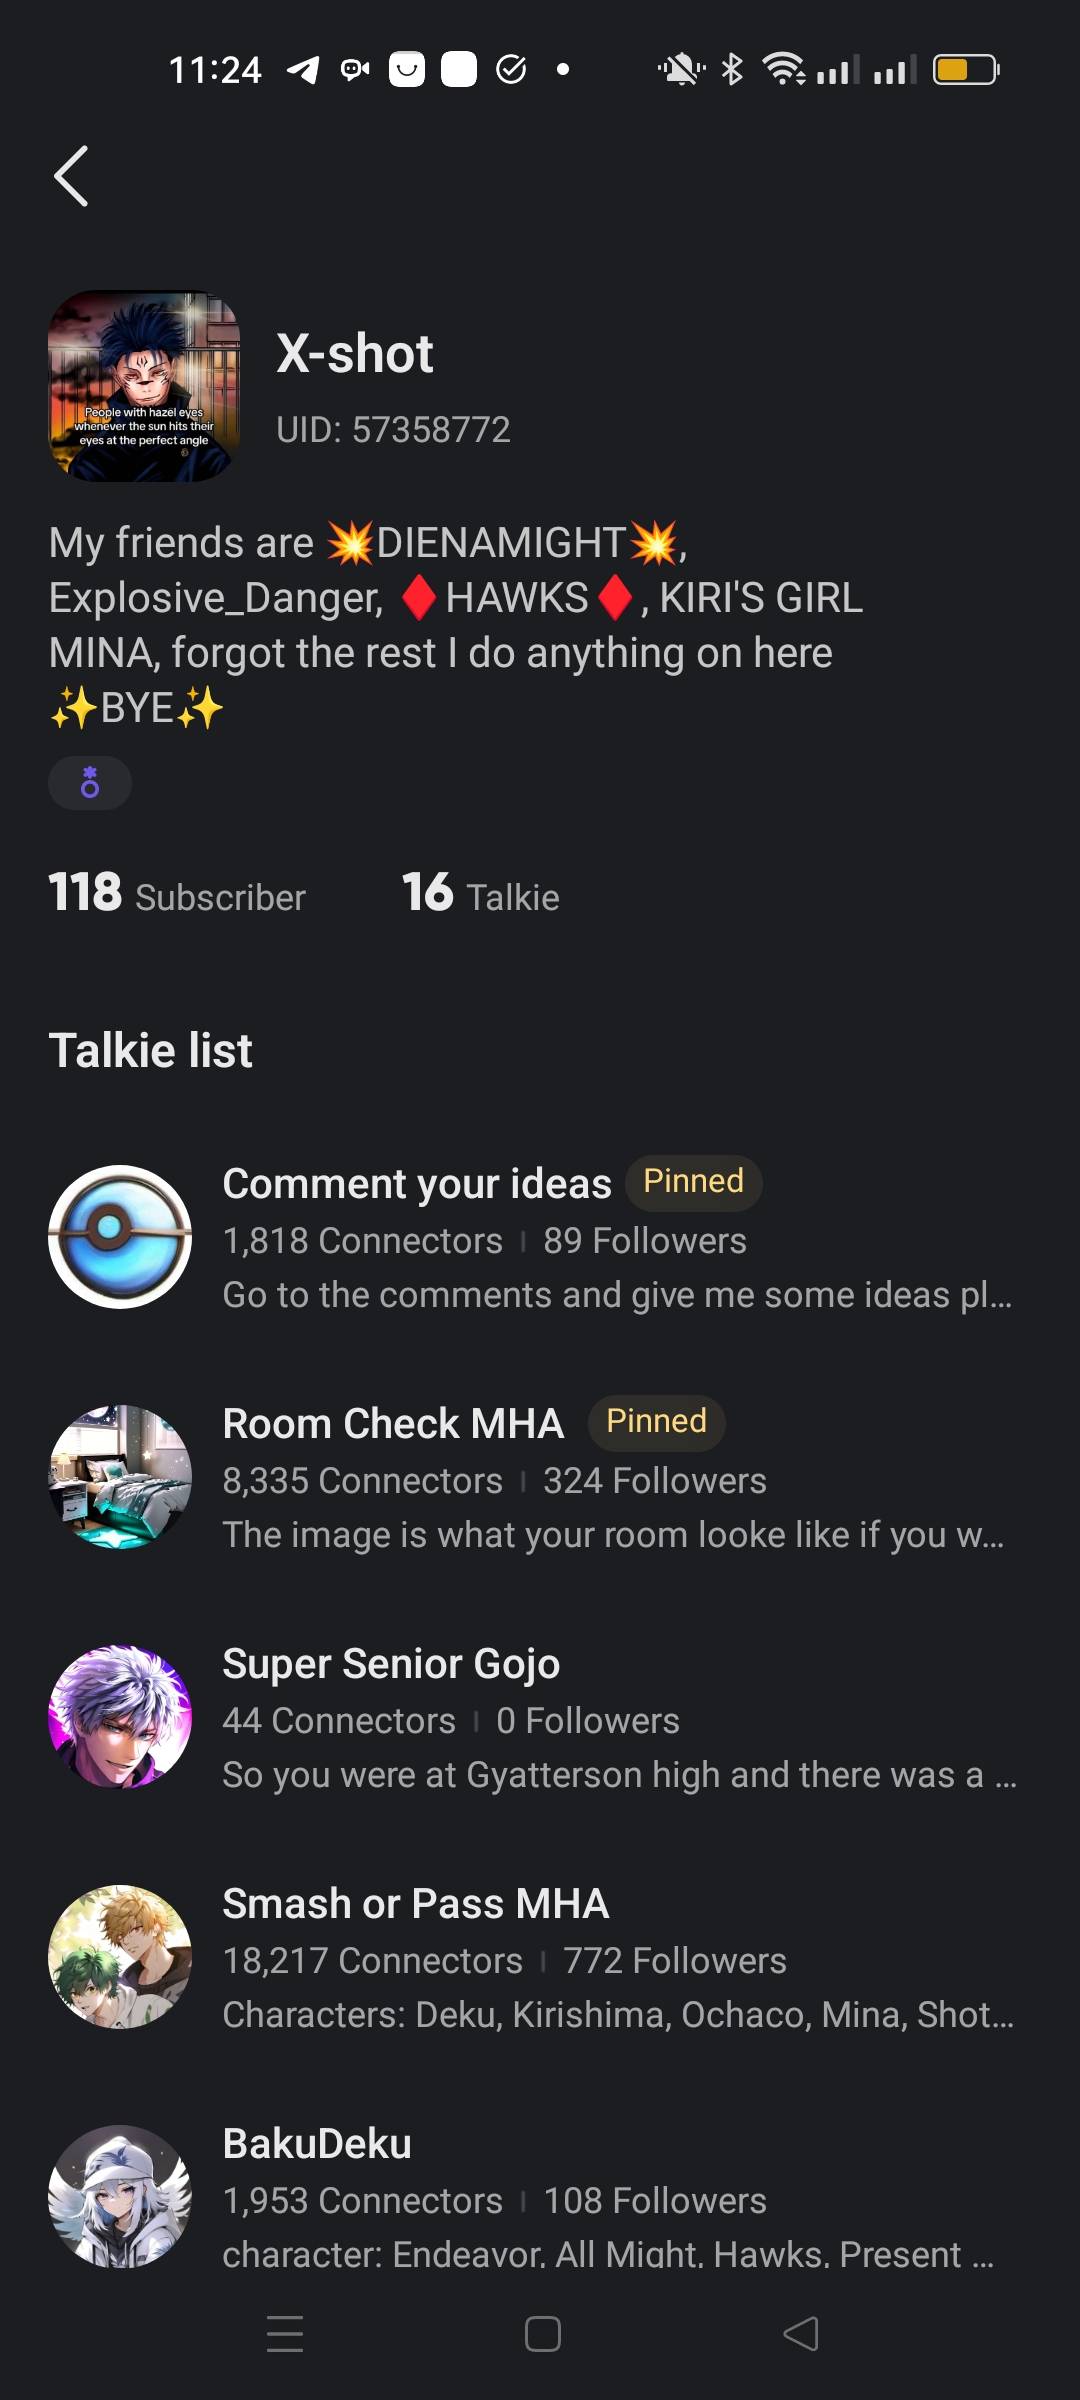
Task: Open the Comment your ideas talkie
Action: pyautogui.click(x=417, y=1184)
